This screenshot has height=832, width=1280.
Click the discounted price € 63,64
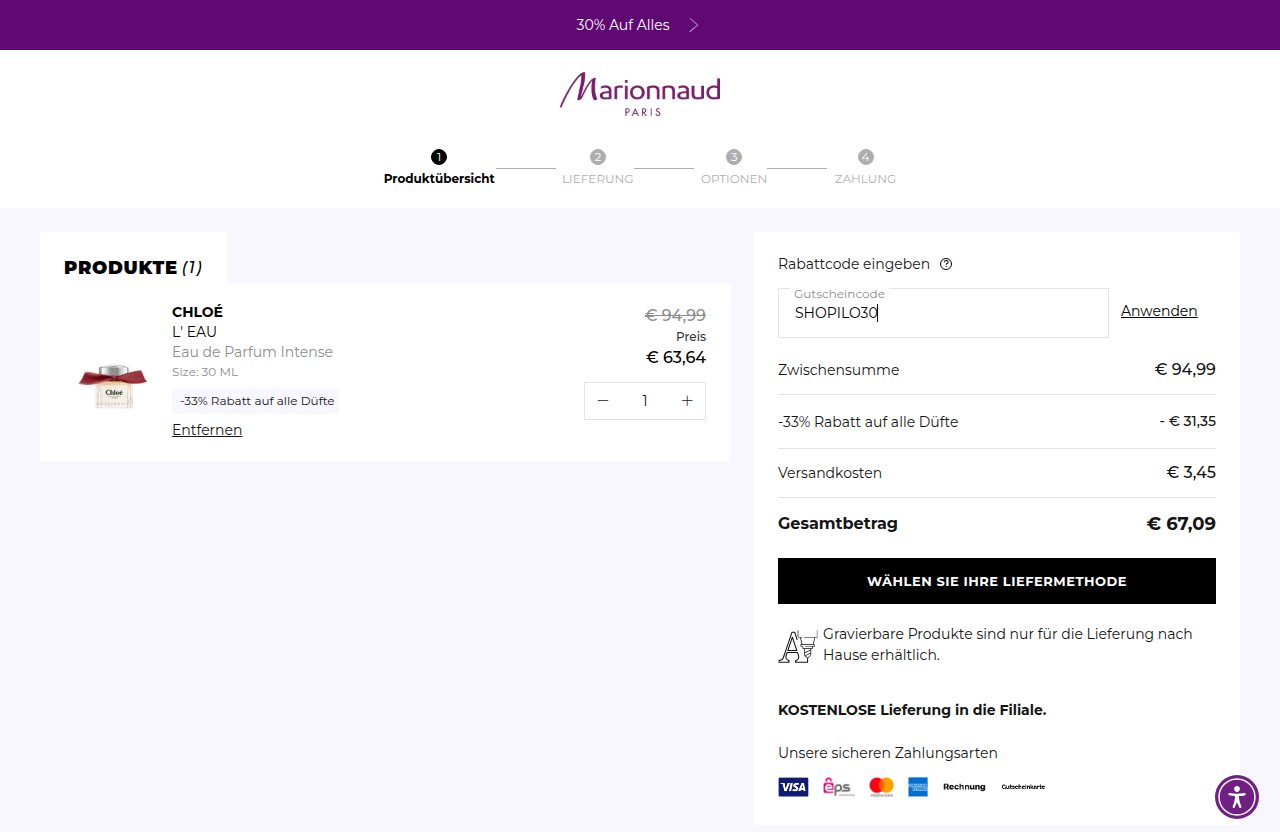(x=676, y=357)
